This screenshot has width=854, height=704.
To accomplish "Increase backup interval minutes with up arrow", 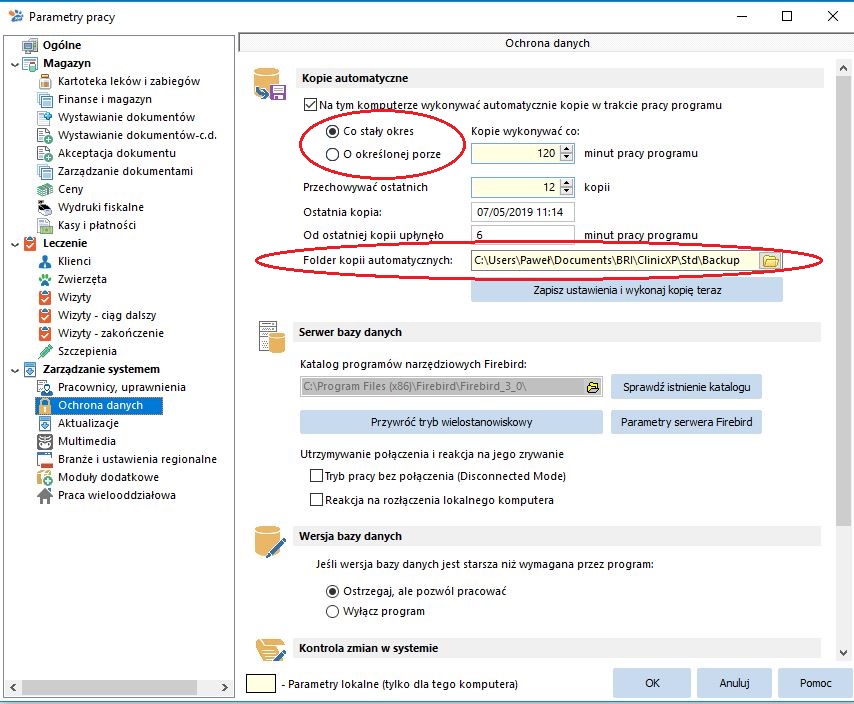I will tap(567, 149).
